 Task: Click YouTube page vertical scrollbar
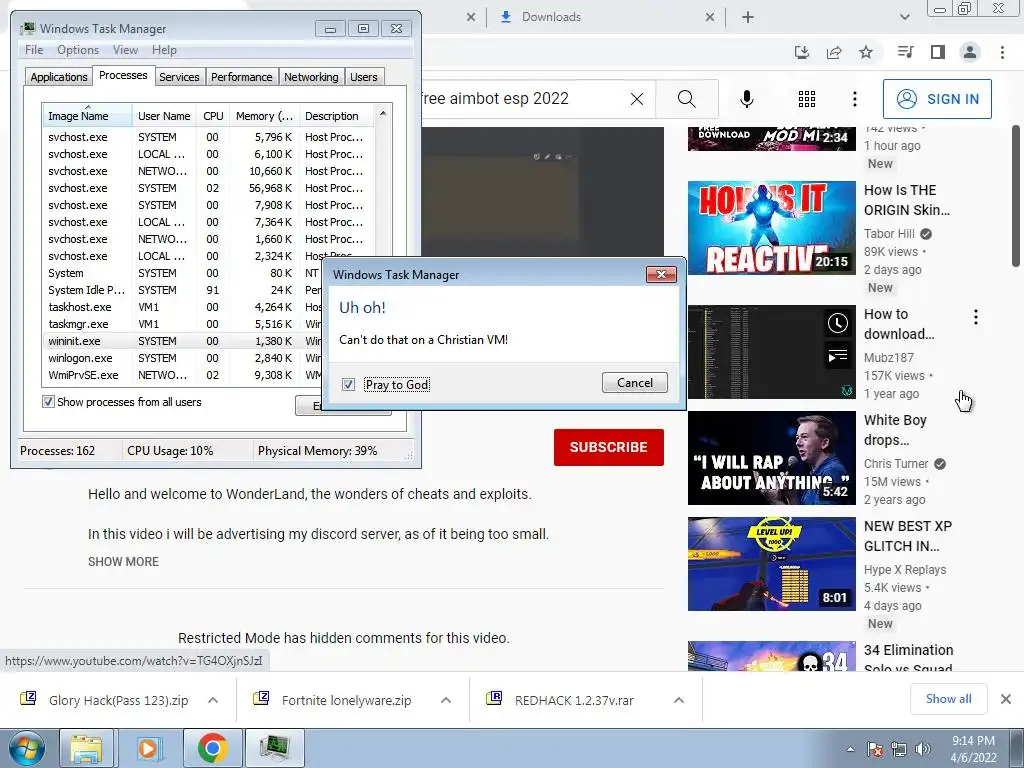[1016, 196]
